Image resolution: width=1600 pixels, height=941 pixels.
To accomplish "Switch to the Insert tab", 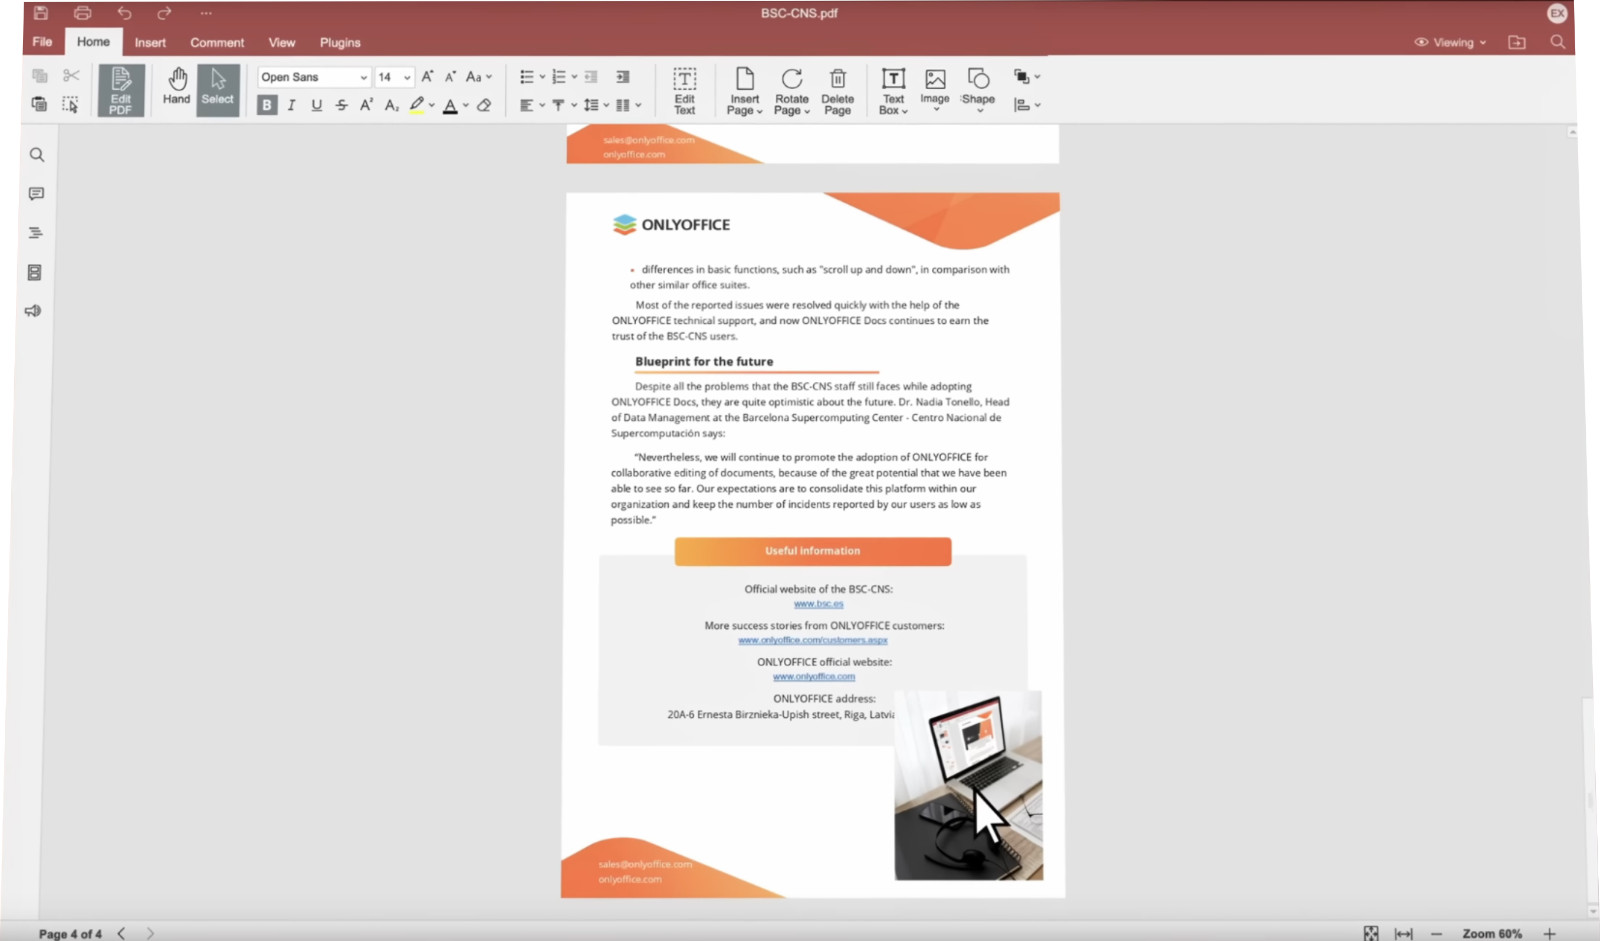I will [x=151, y=43].
